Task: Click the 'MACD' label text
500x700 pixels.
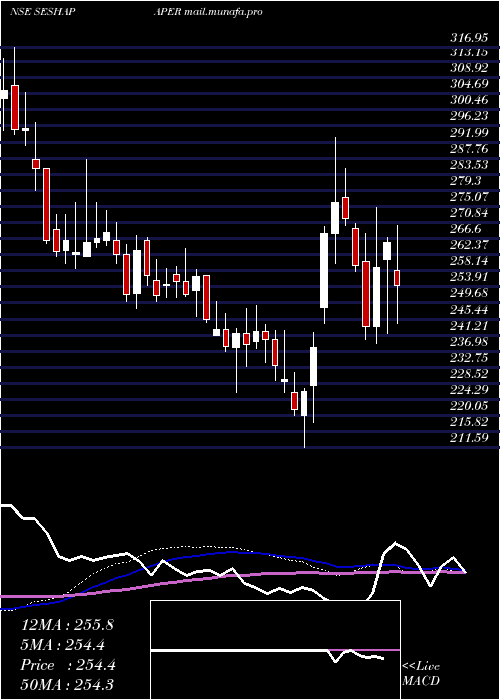Action: (x=421, y=681)
